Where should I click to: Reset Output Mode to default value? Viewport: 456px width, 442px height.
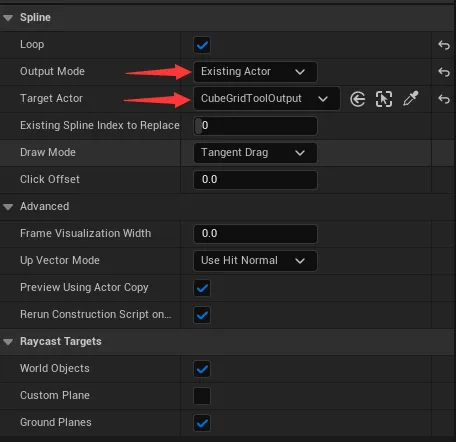(x=444, y=72)
